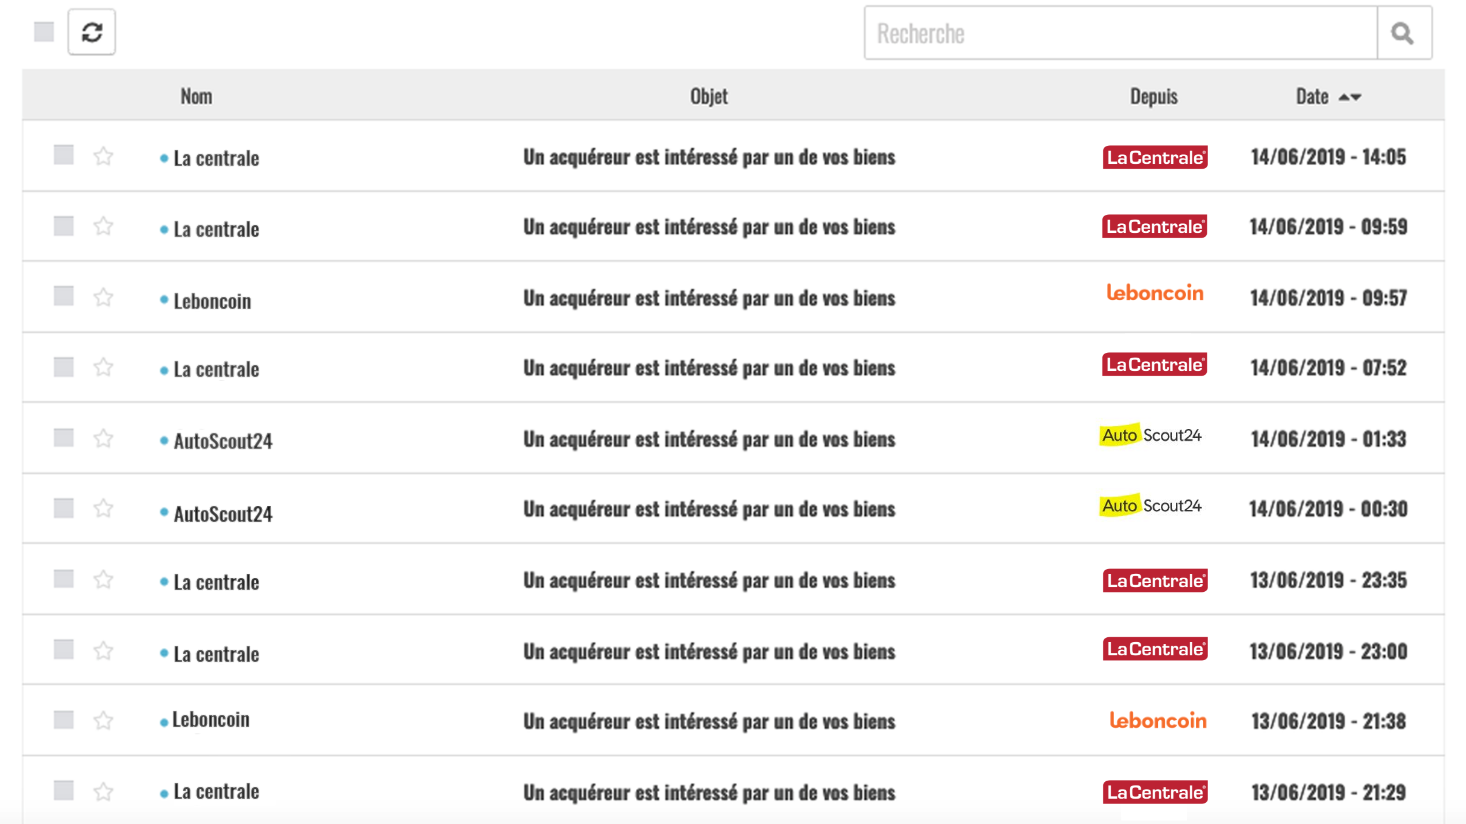Star the La centrale message from 23:00
The width and height of the screenshot is (1466, 824).
pyautogui.click(x=103, y=651)
